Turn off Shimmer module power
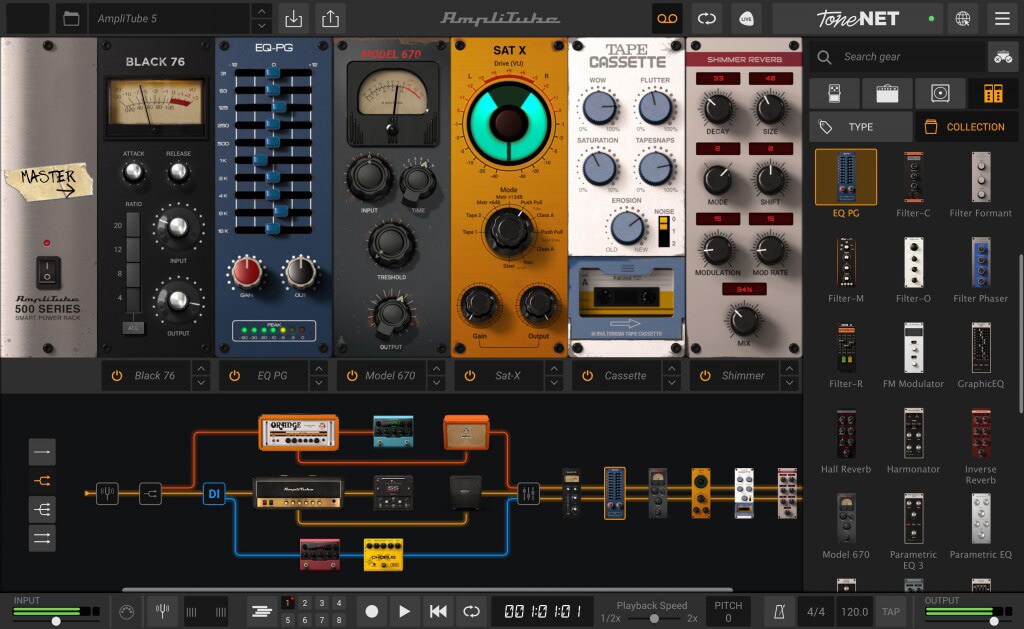Viewport: 1024px width, 629px height. click(705, 376)
